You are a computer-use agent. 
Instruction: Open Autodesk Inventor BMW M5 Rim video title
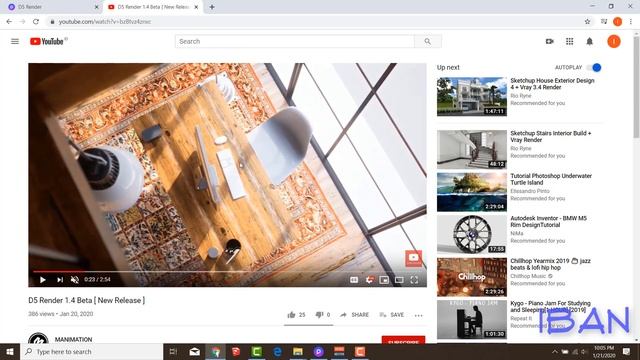[x=549, y=222]
